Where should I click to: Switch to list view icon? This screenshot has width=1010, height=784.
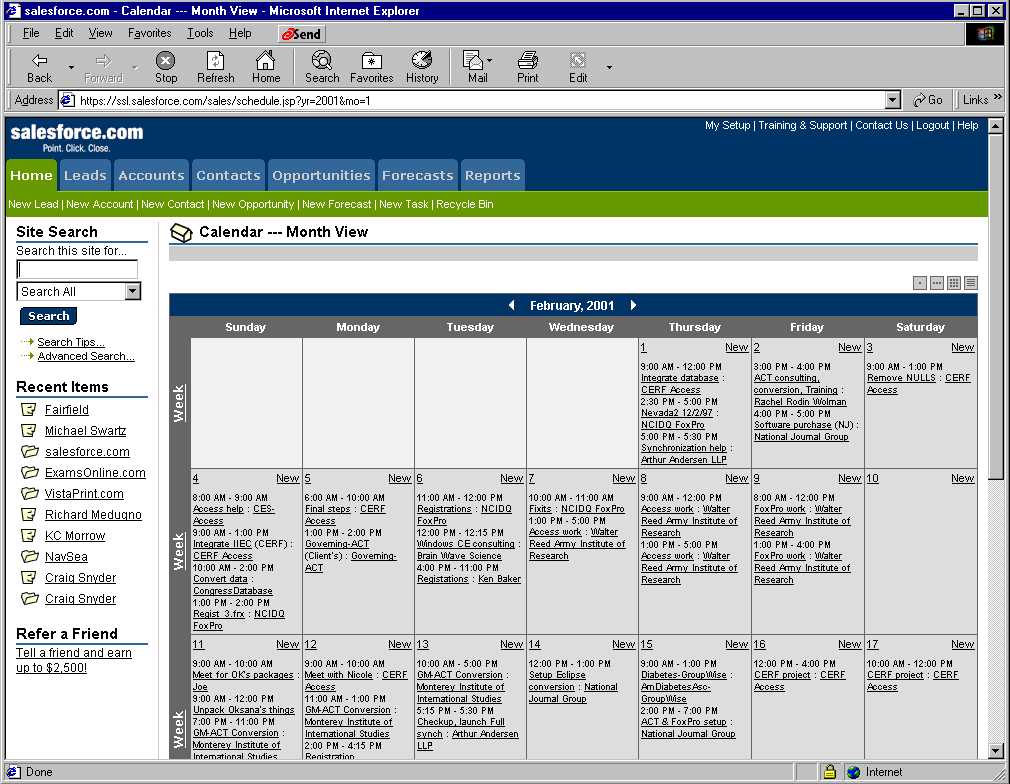point(971,283)
